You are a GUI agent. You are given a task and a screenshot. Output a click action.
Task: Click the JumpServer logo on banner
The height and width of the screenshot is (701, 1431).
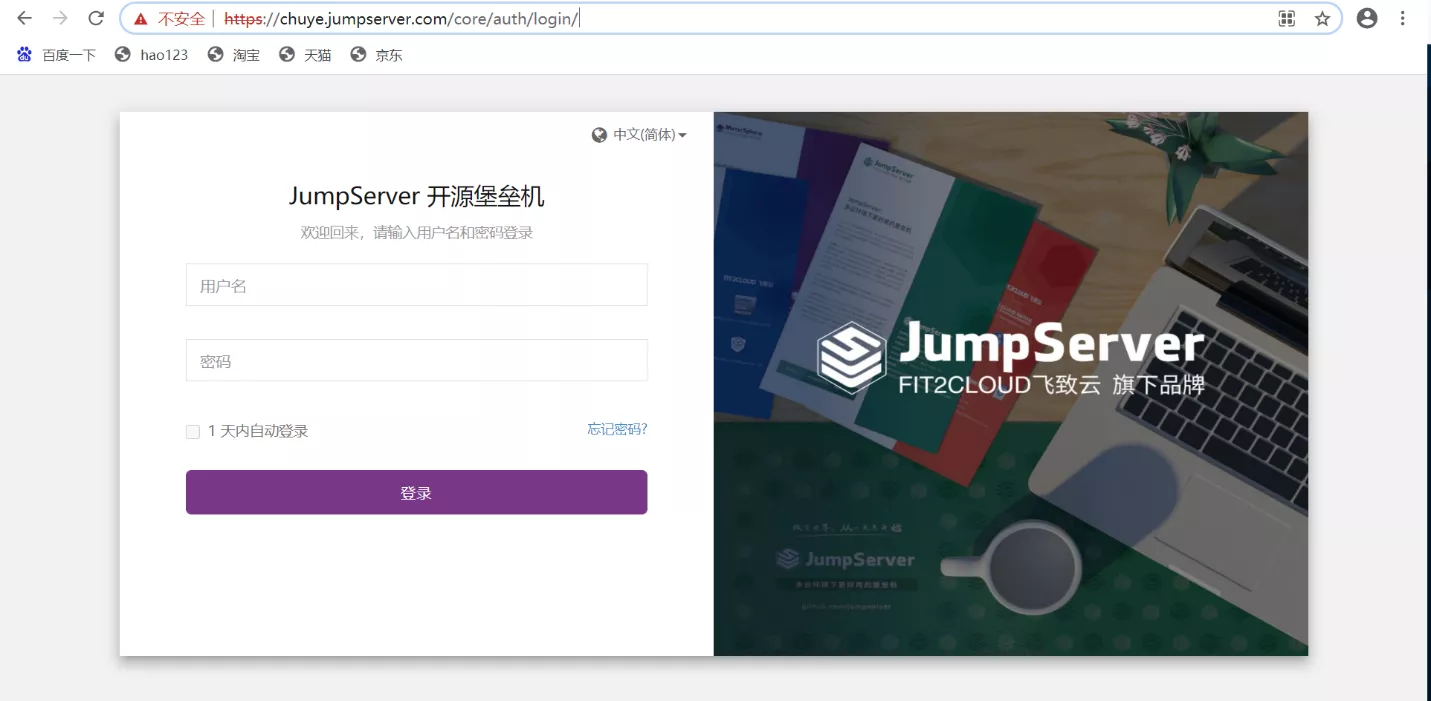click(851, 357)
